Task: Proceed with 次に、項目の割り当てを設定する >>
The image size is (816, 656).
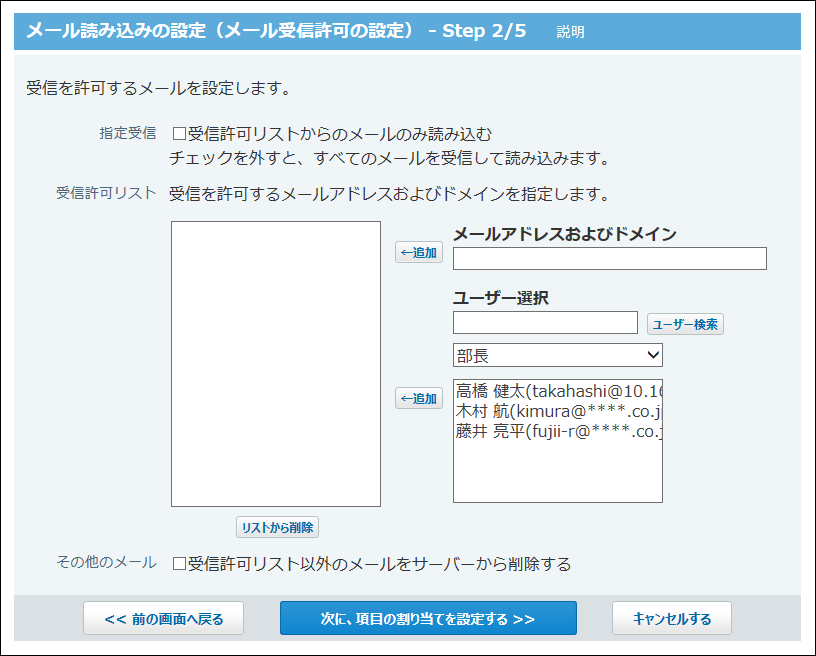Action: (x=428, y=619)
